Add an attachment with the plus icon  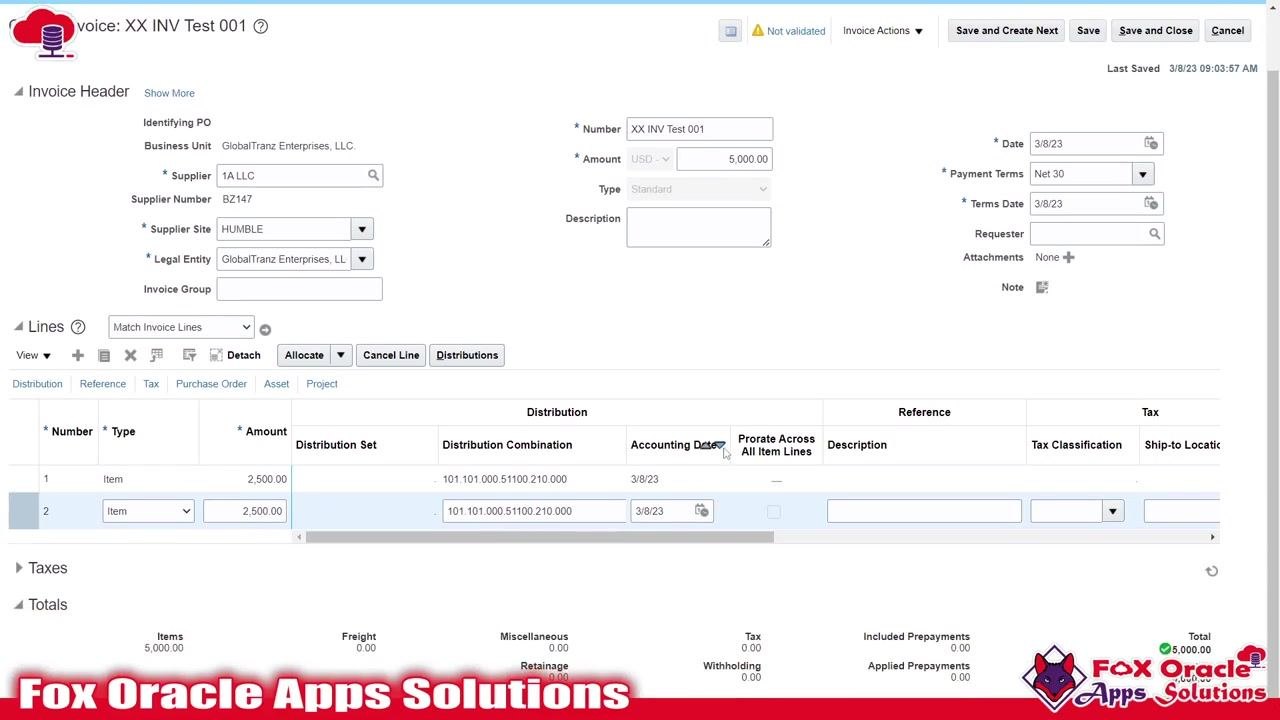click(x=1069, y=257)
